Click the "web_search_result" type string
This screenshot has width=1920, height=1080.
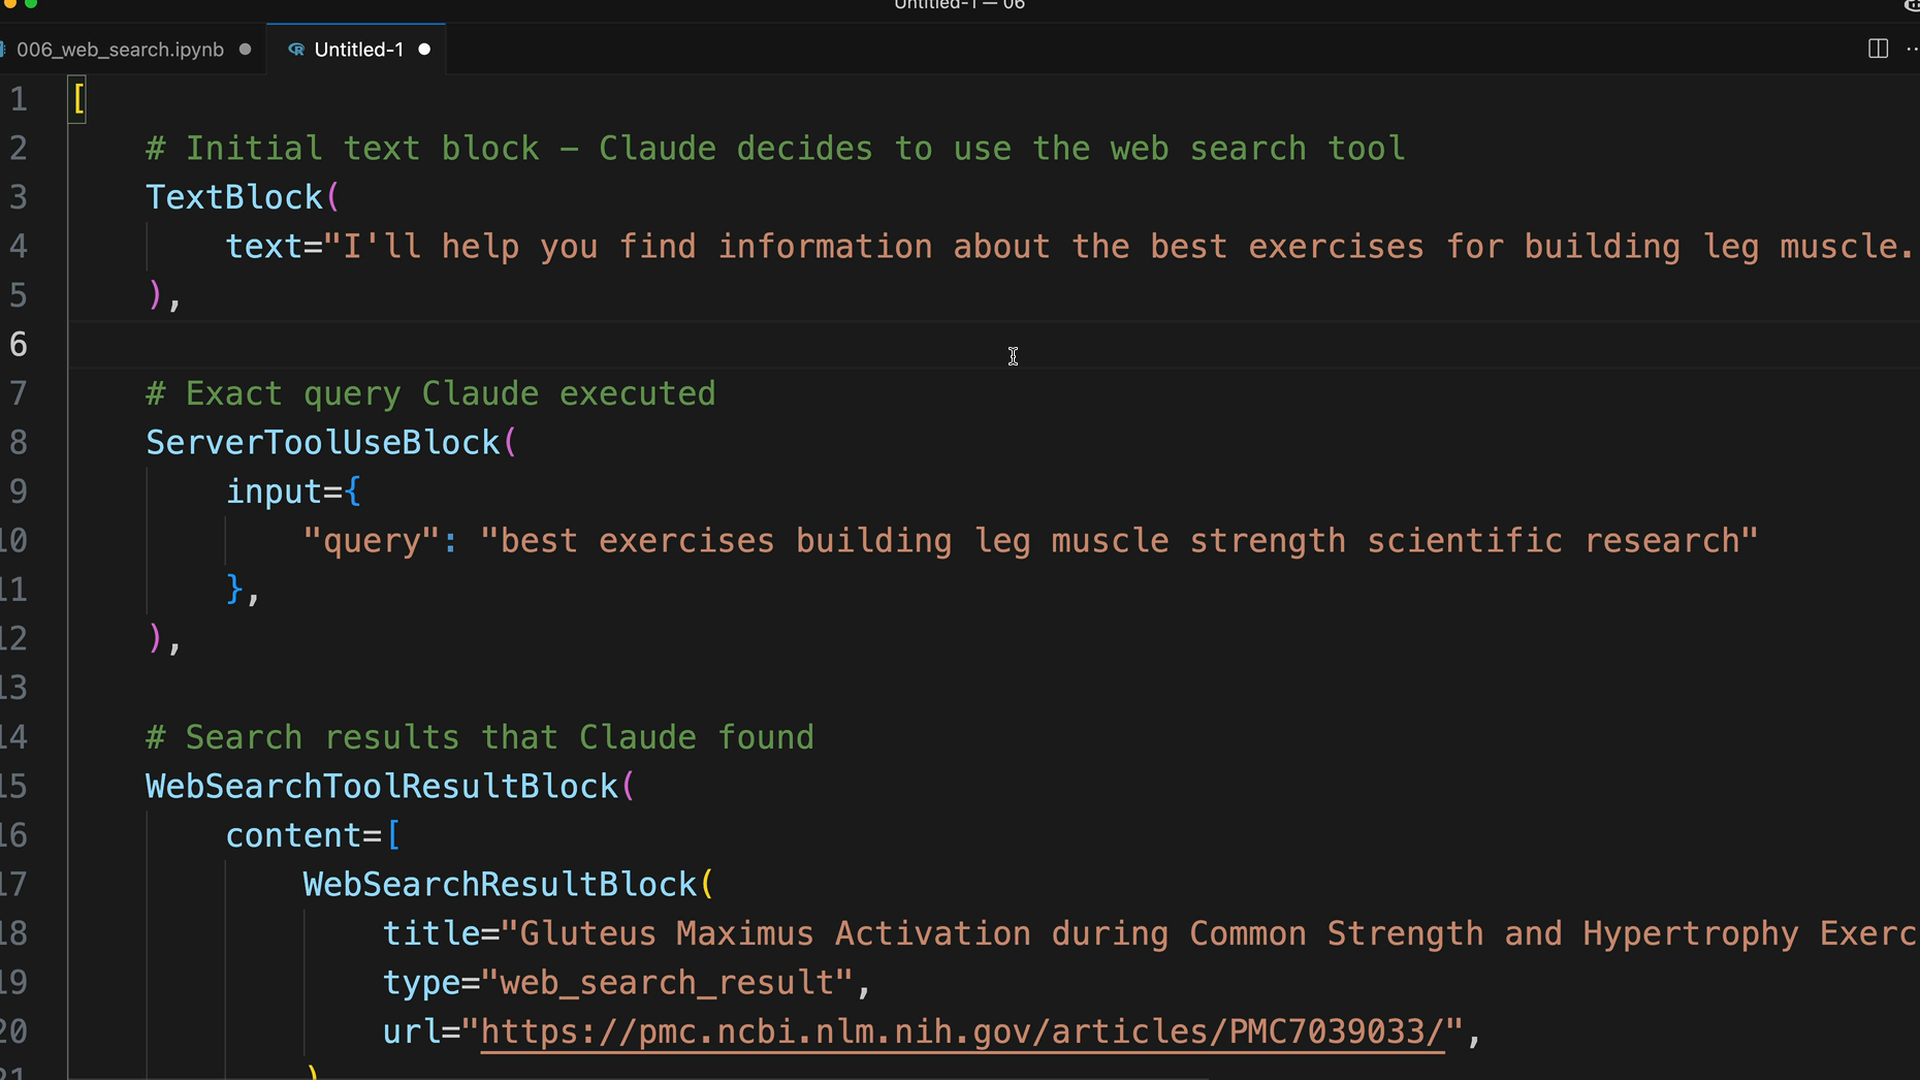tap(667, 982)
